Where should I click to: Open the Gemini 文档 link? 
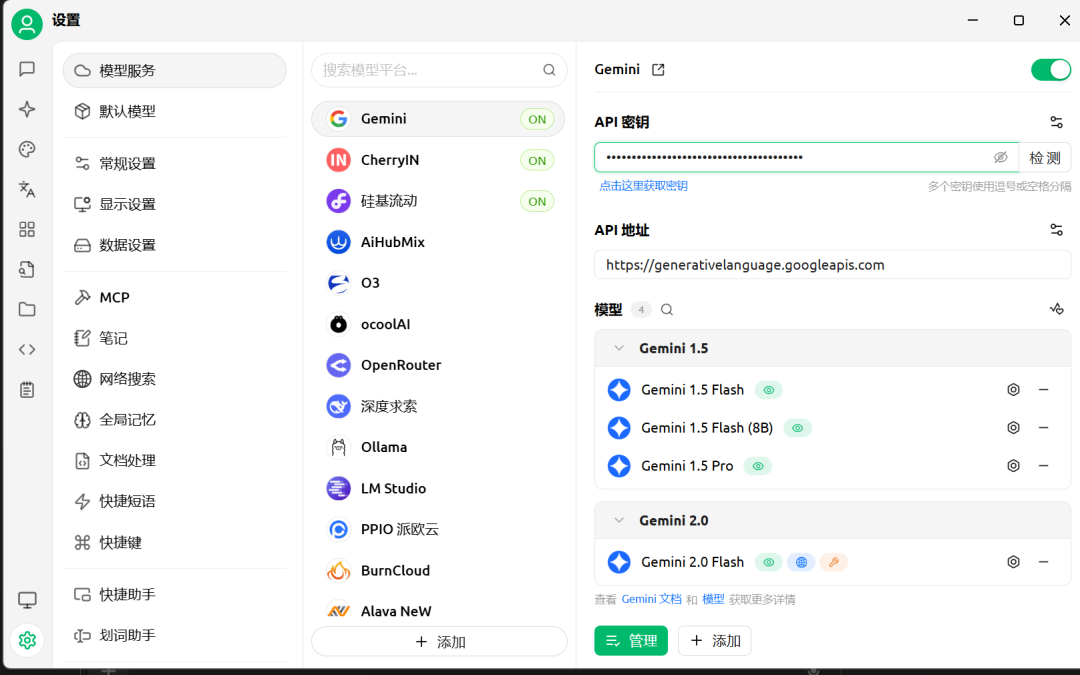pyautogui.click(x=651, y=599)
